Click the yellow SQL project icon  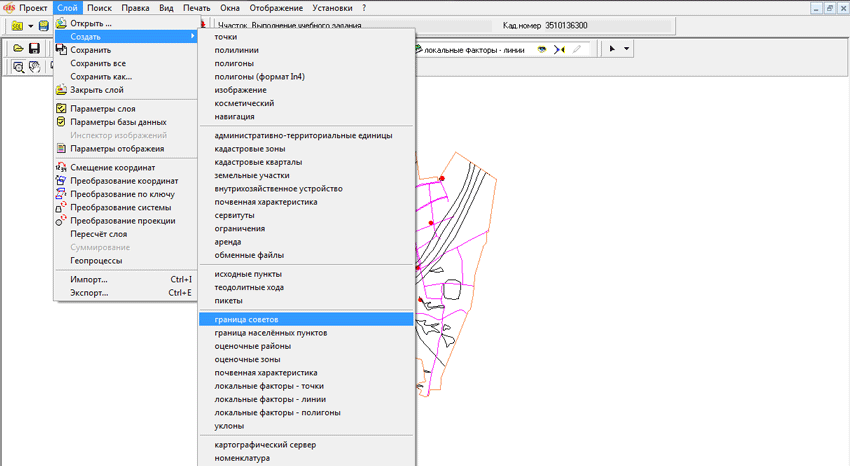tap(17, 25)
